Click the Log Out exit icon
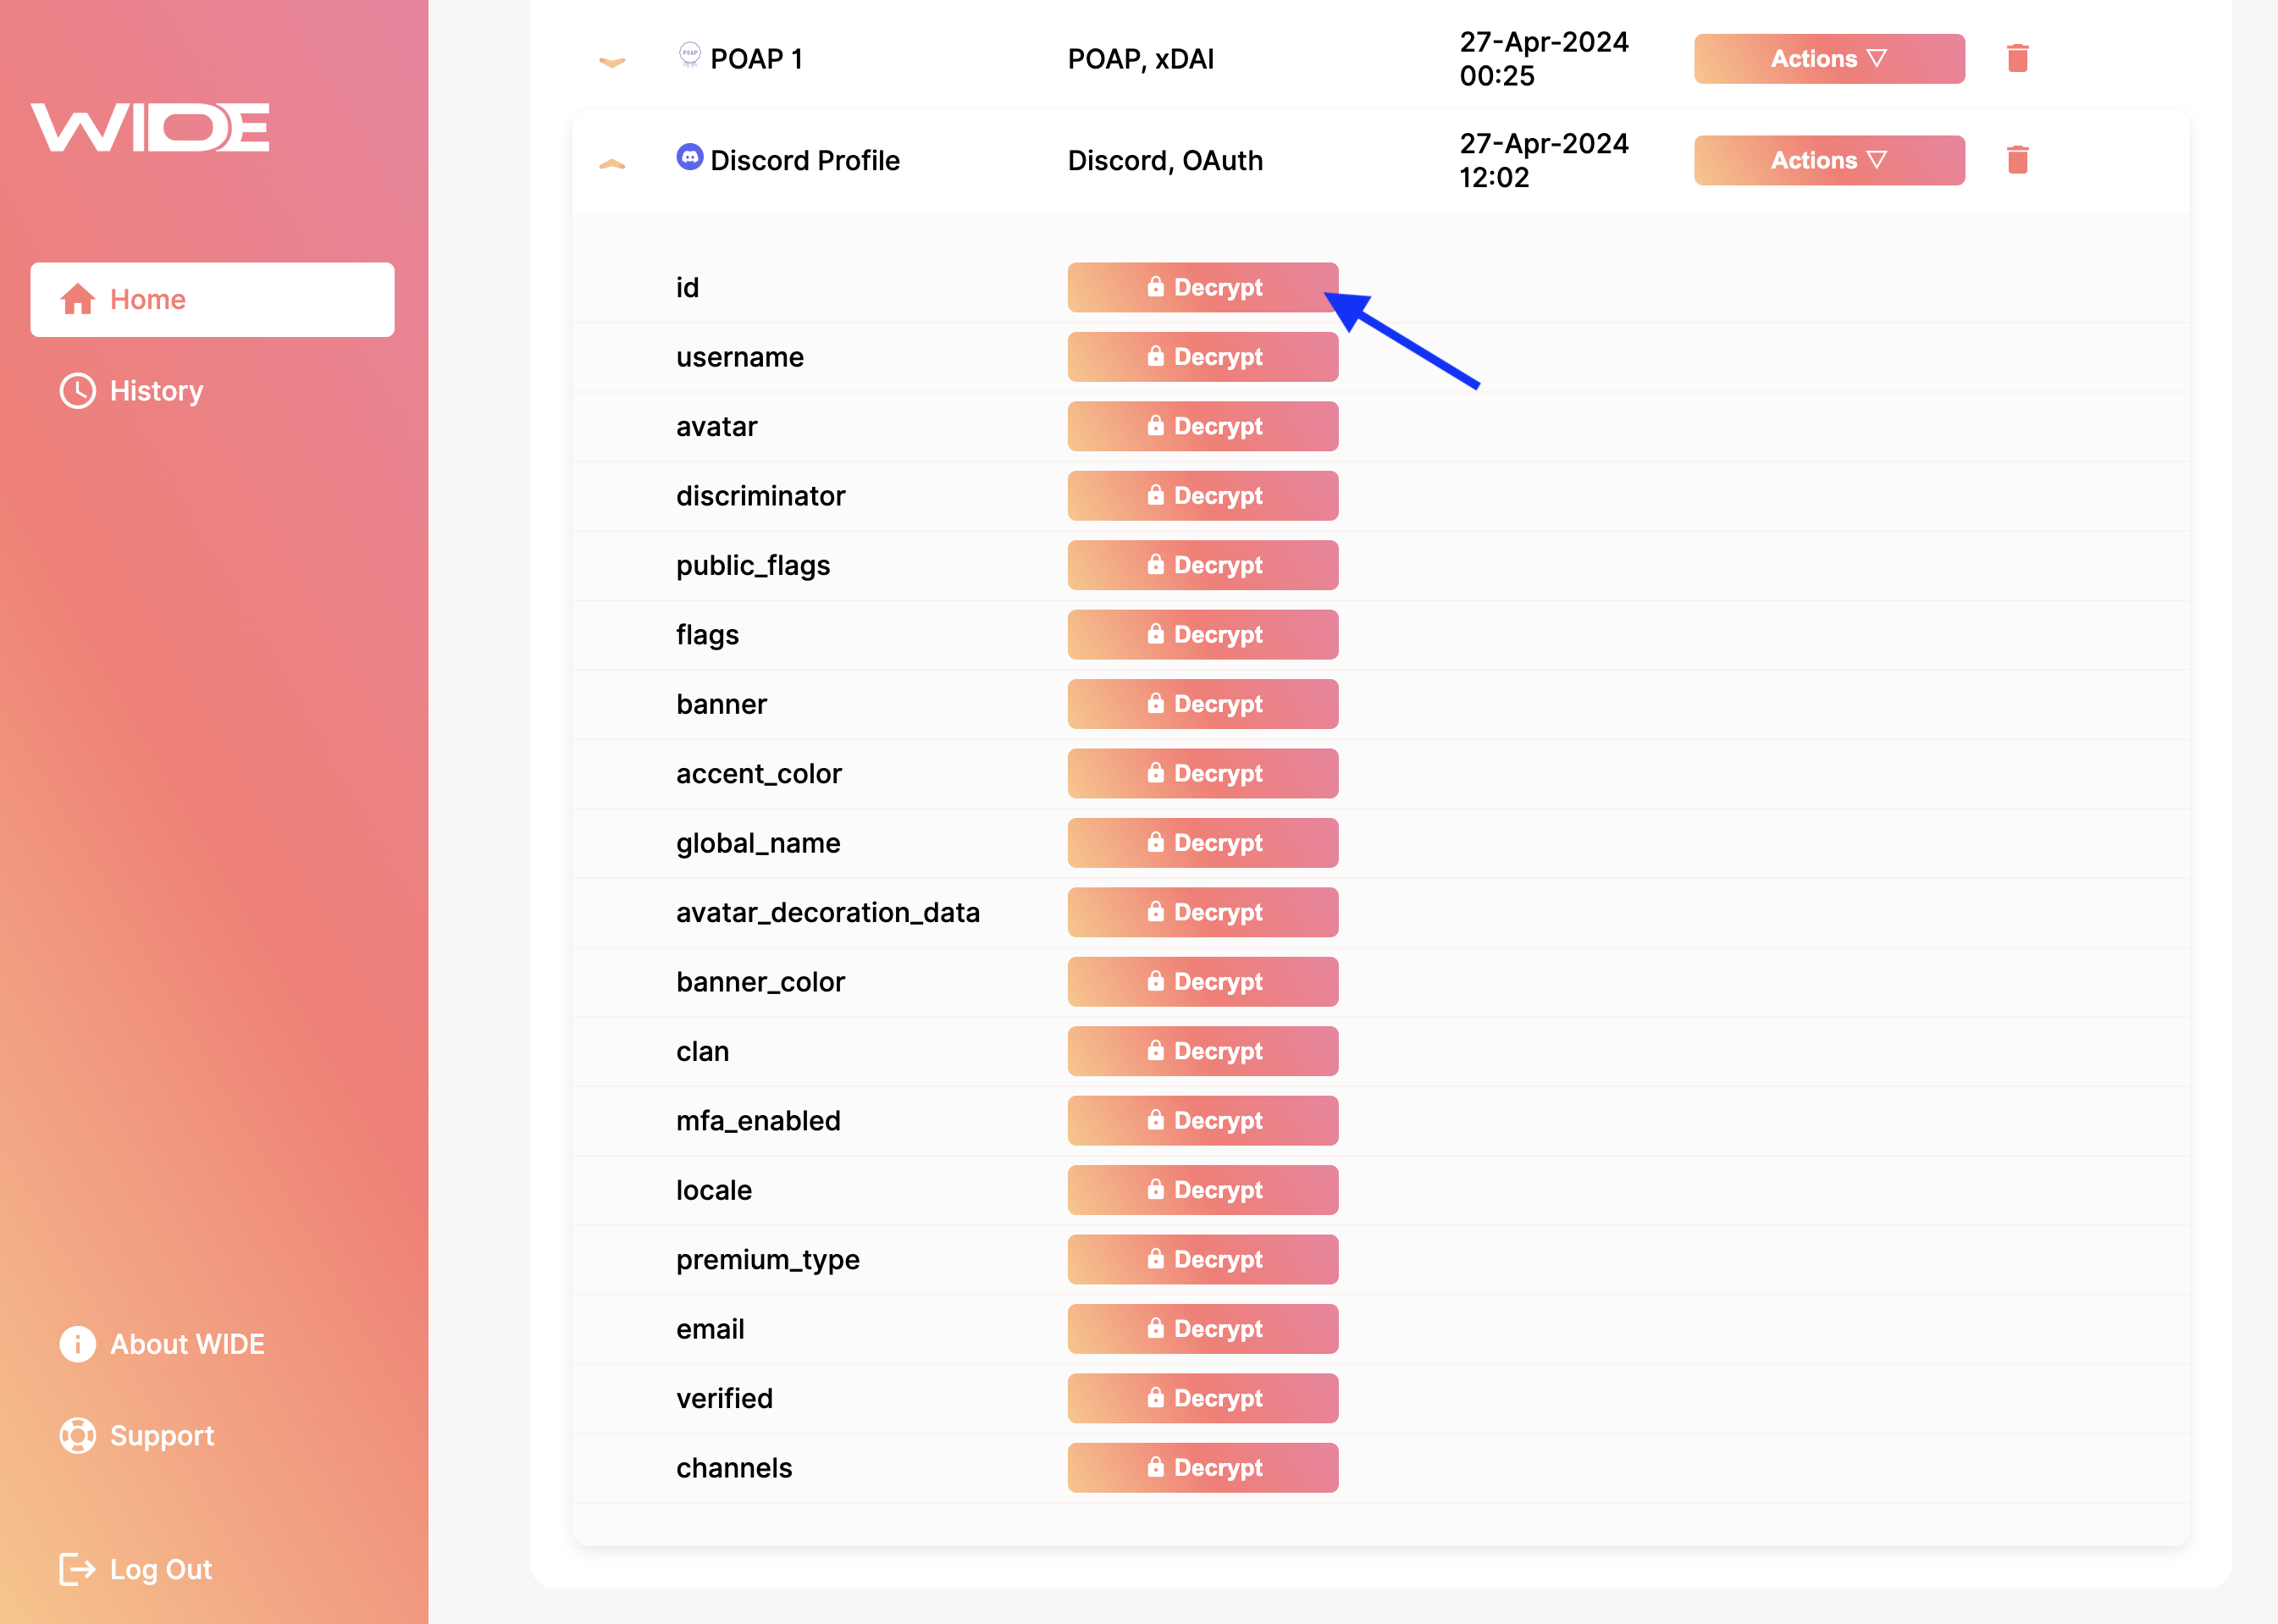 point(78,1569)
